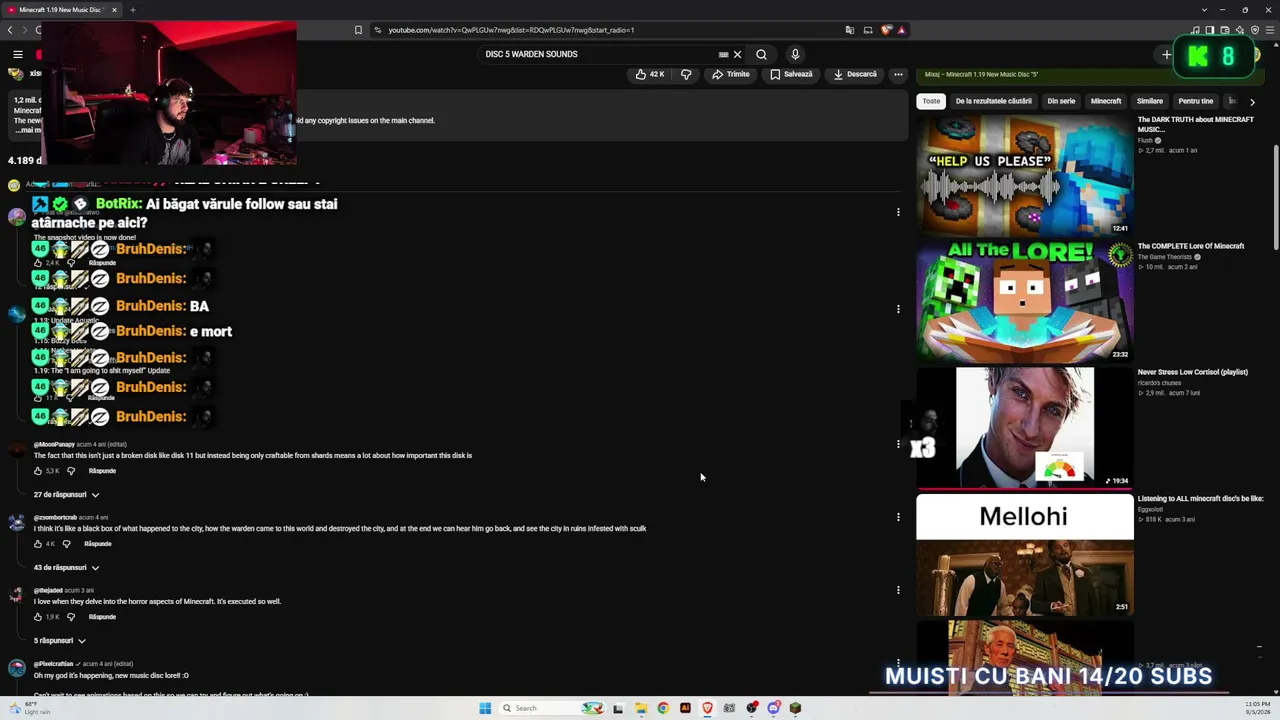1280x720 pixels.
Task: Open Adobe Illustrator from the taskbar
Action: tap(685, 708)
